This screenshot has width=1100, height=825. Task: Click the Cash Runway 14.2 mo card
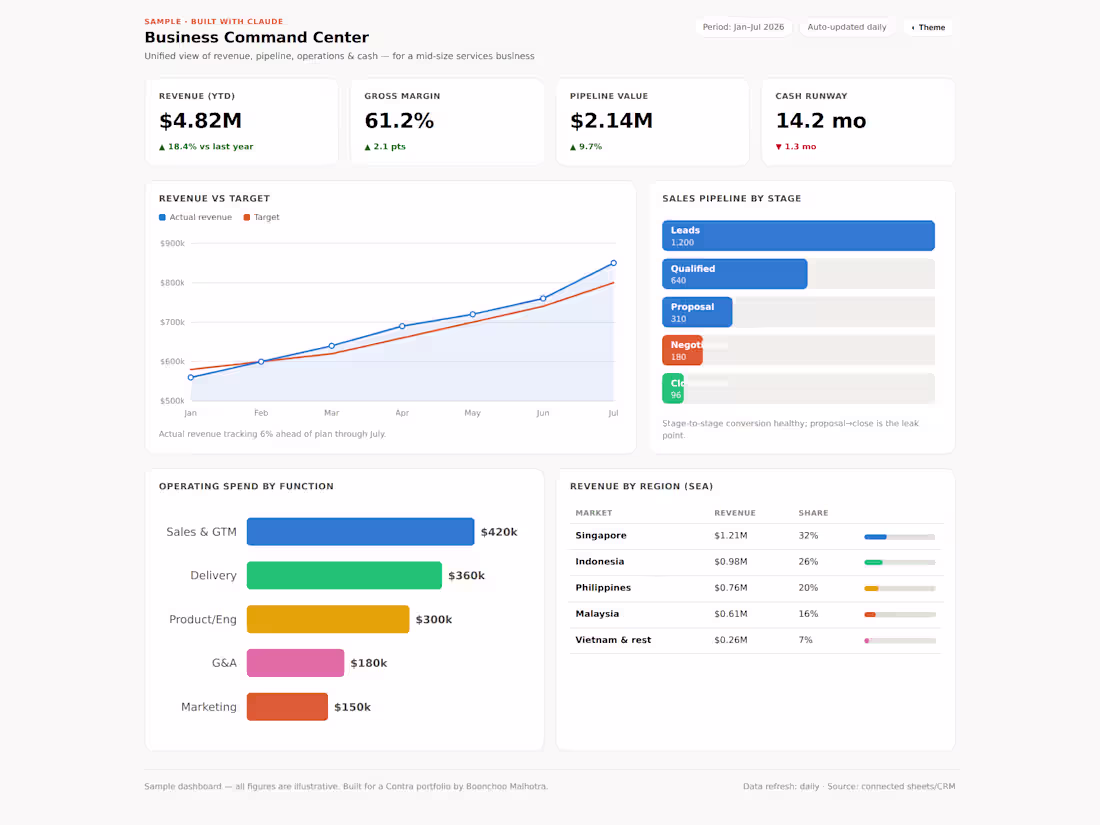click(858, 121)
